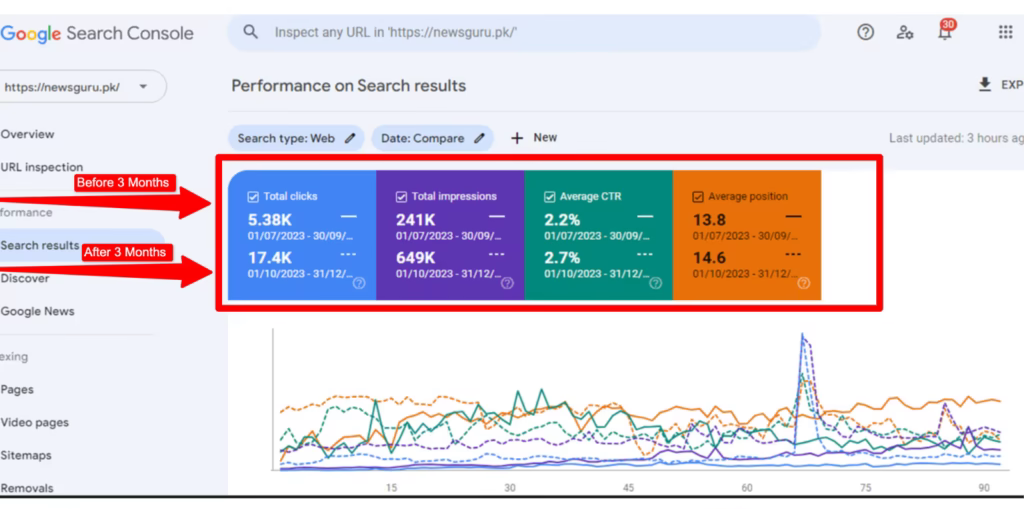Toggle the Total impressions checkbox

click(402, 196)
